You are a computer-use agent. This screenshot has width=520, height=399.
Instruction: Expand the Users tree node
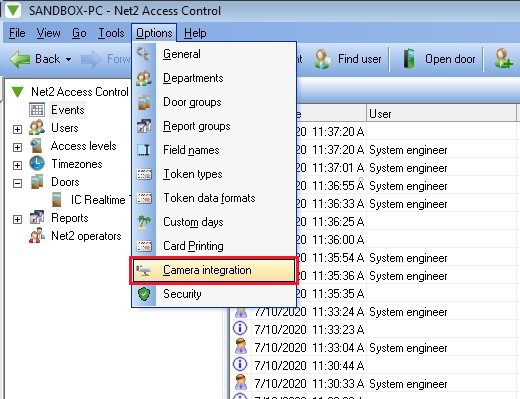17,129
